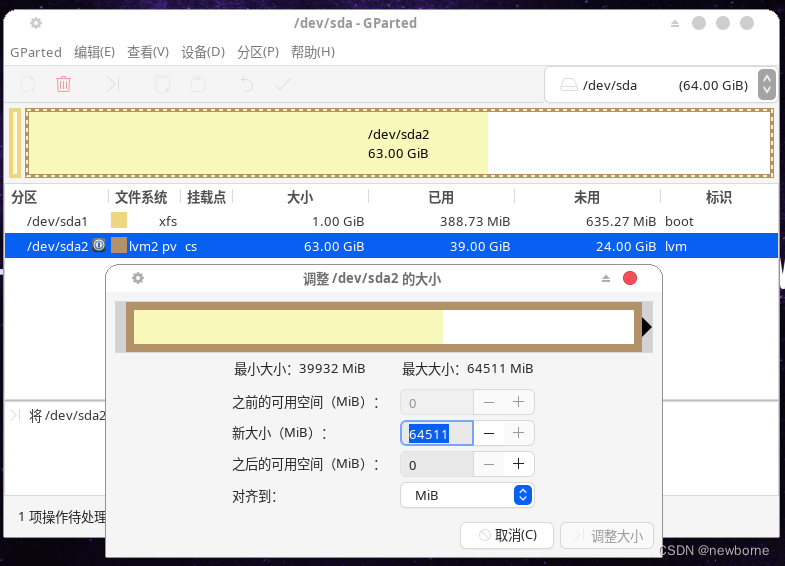Select the /dev/sda1 partition row

click(391, 221)
